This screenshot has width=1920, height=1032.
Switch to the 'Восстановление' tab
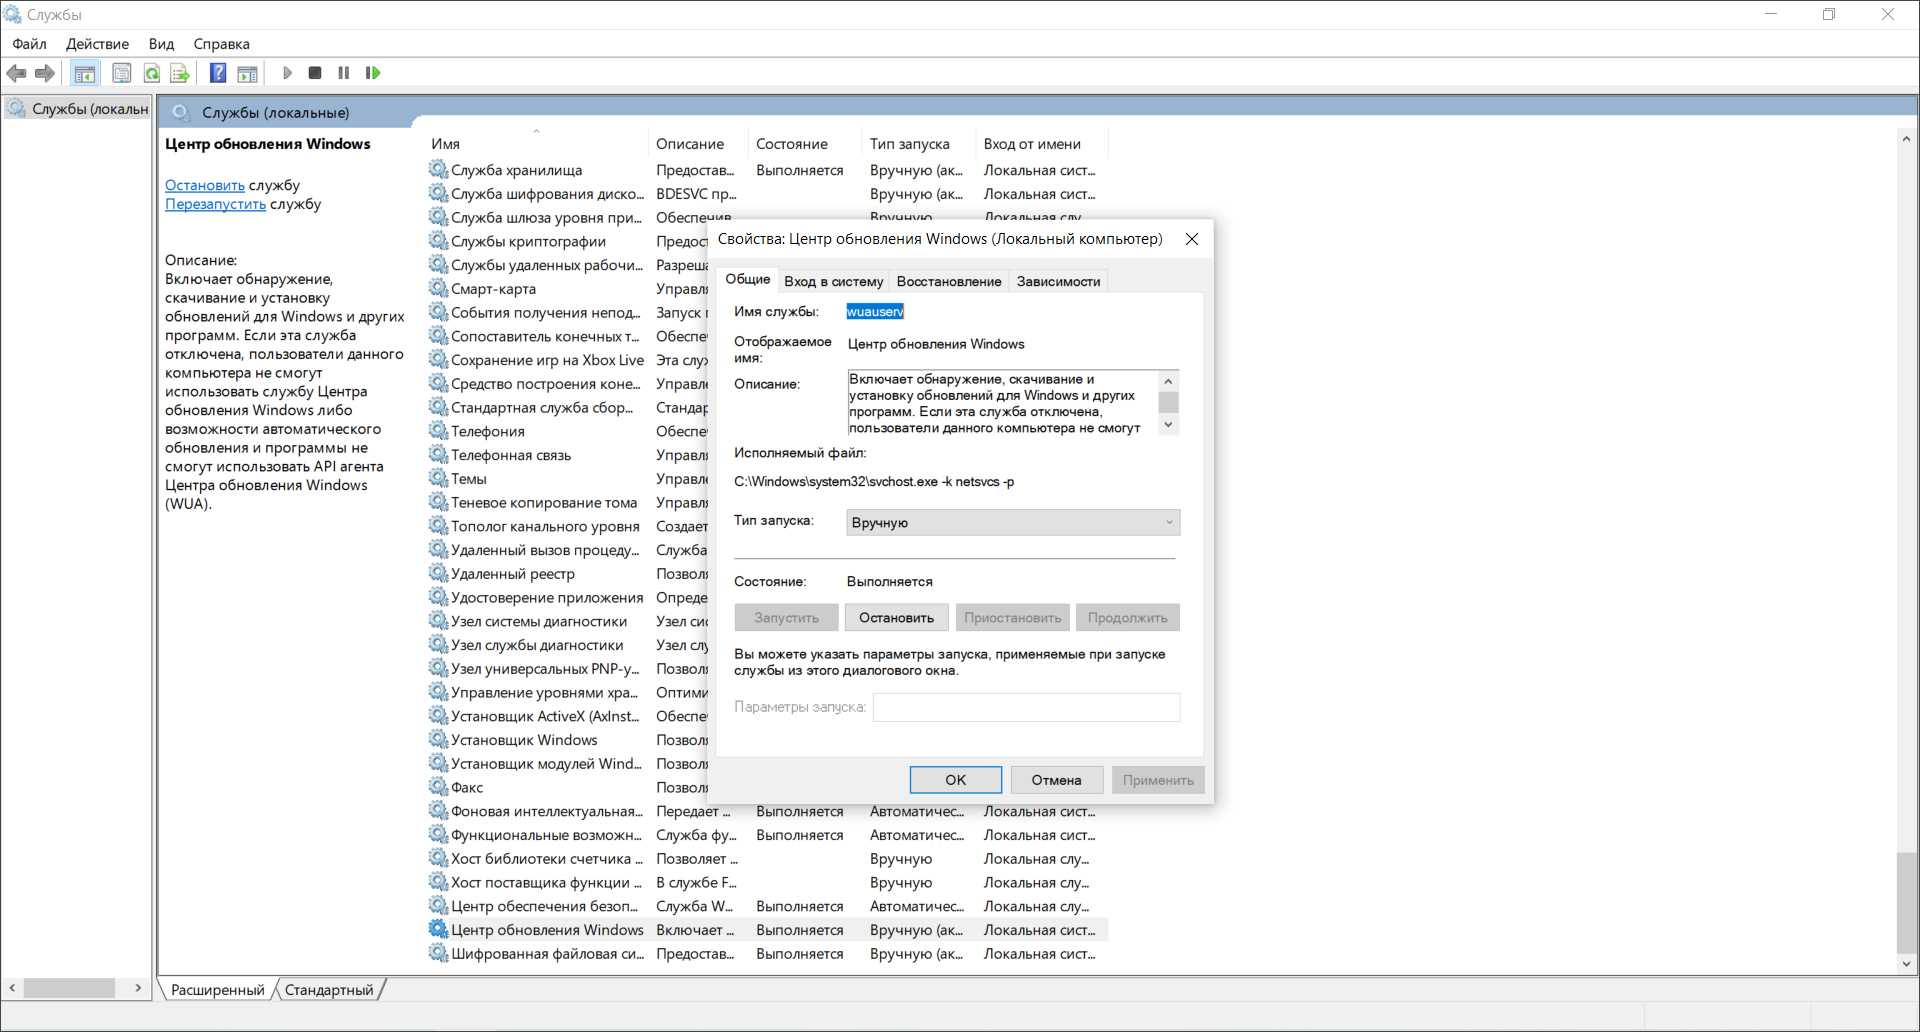click(x=948, y=281)
